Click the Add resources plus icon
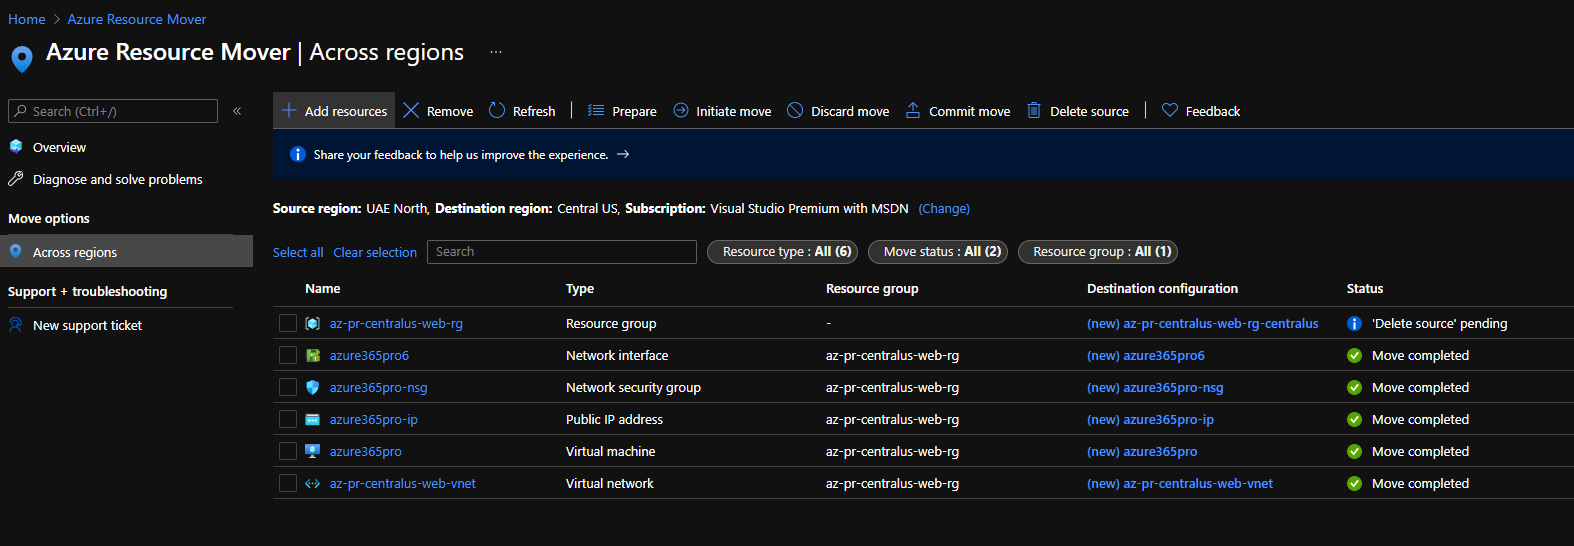The width and height of the screenshot is (1574, 546). 289,111
